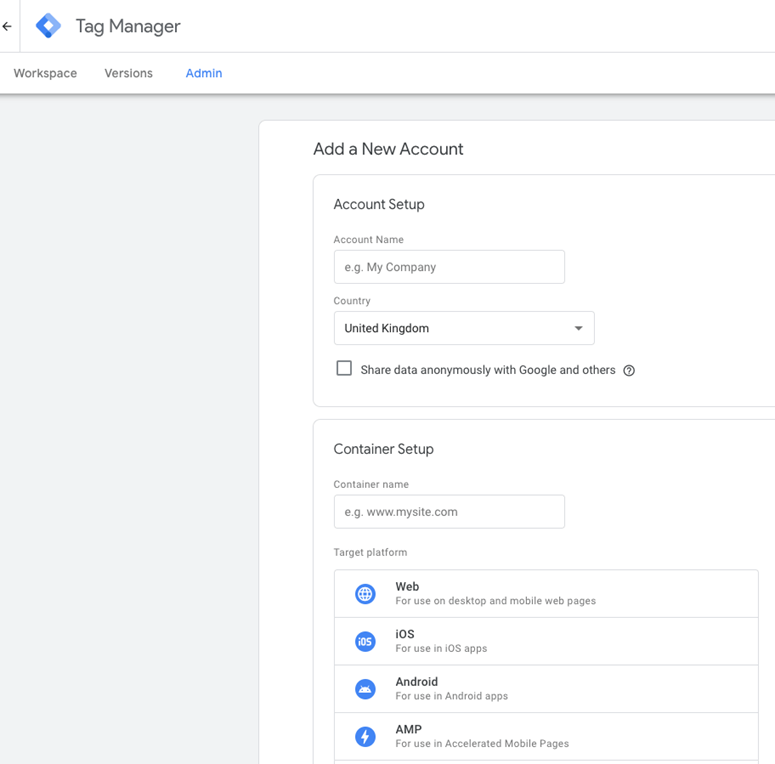
Task: Focus the Account Name input field
Action: (x=449, y=267)
